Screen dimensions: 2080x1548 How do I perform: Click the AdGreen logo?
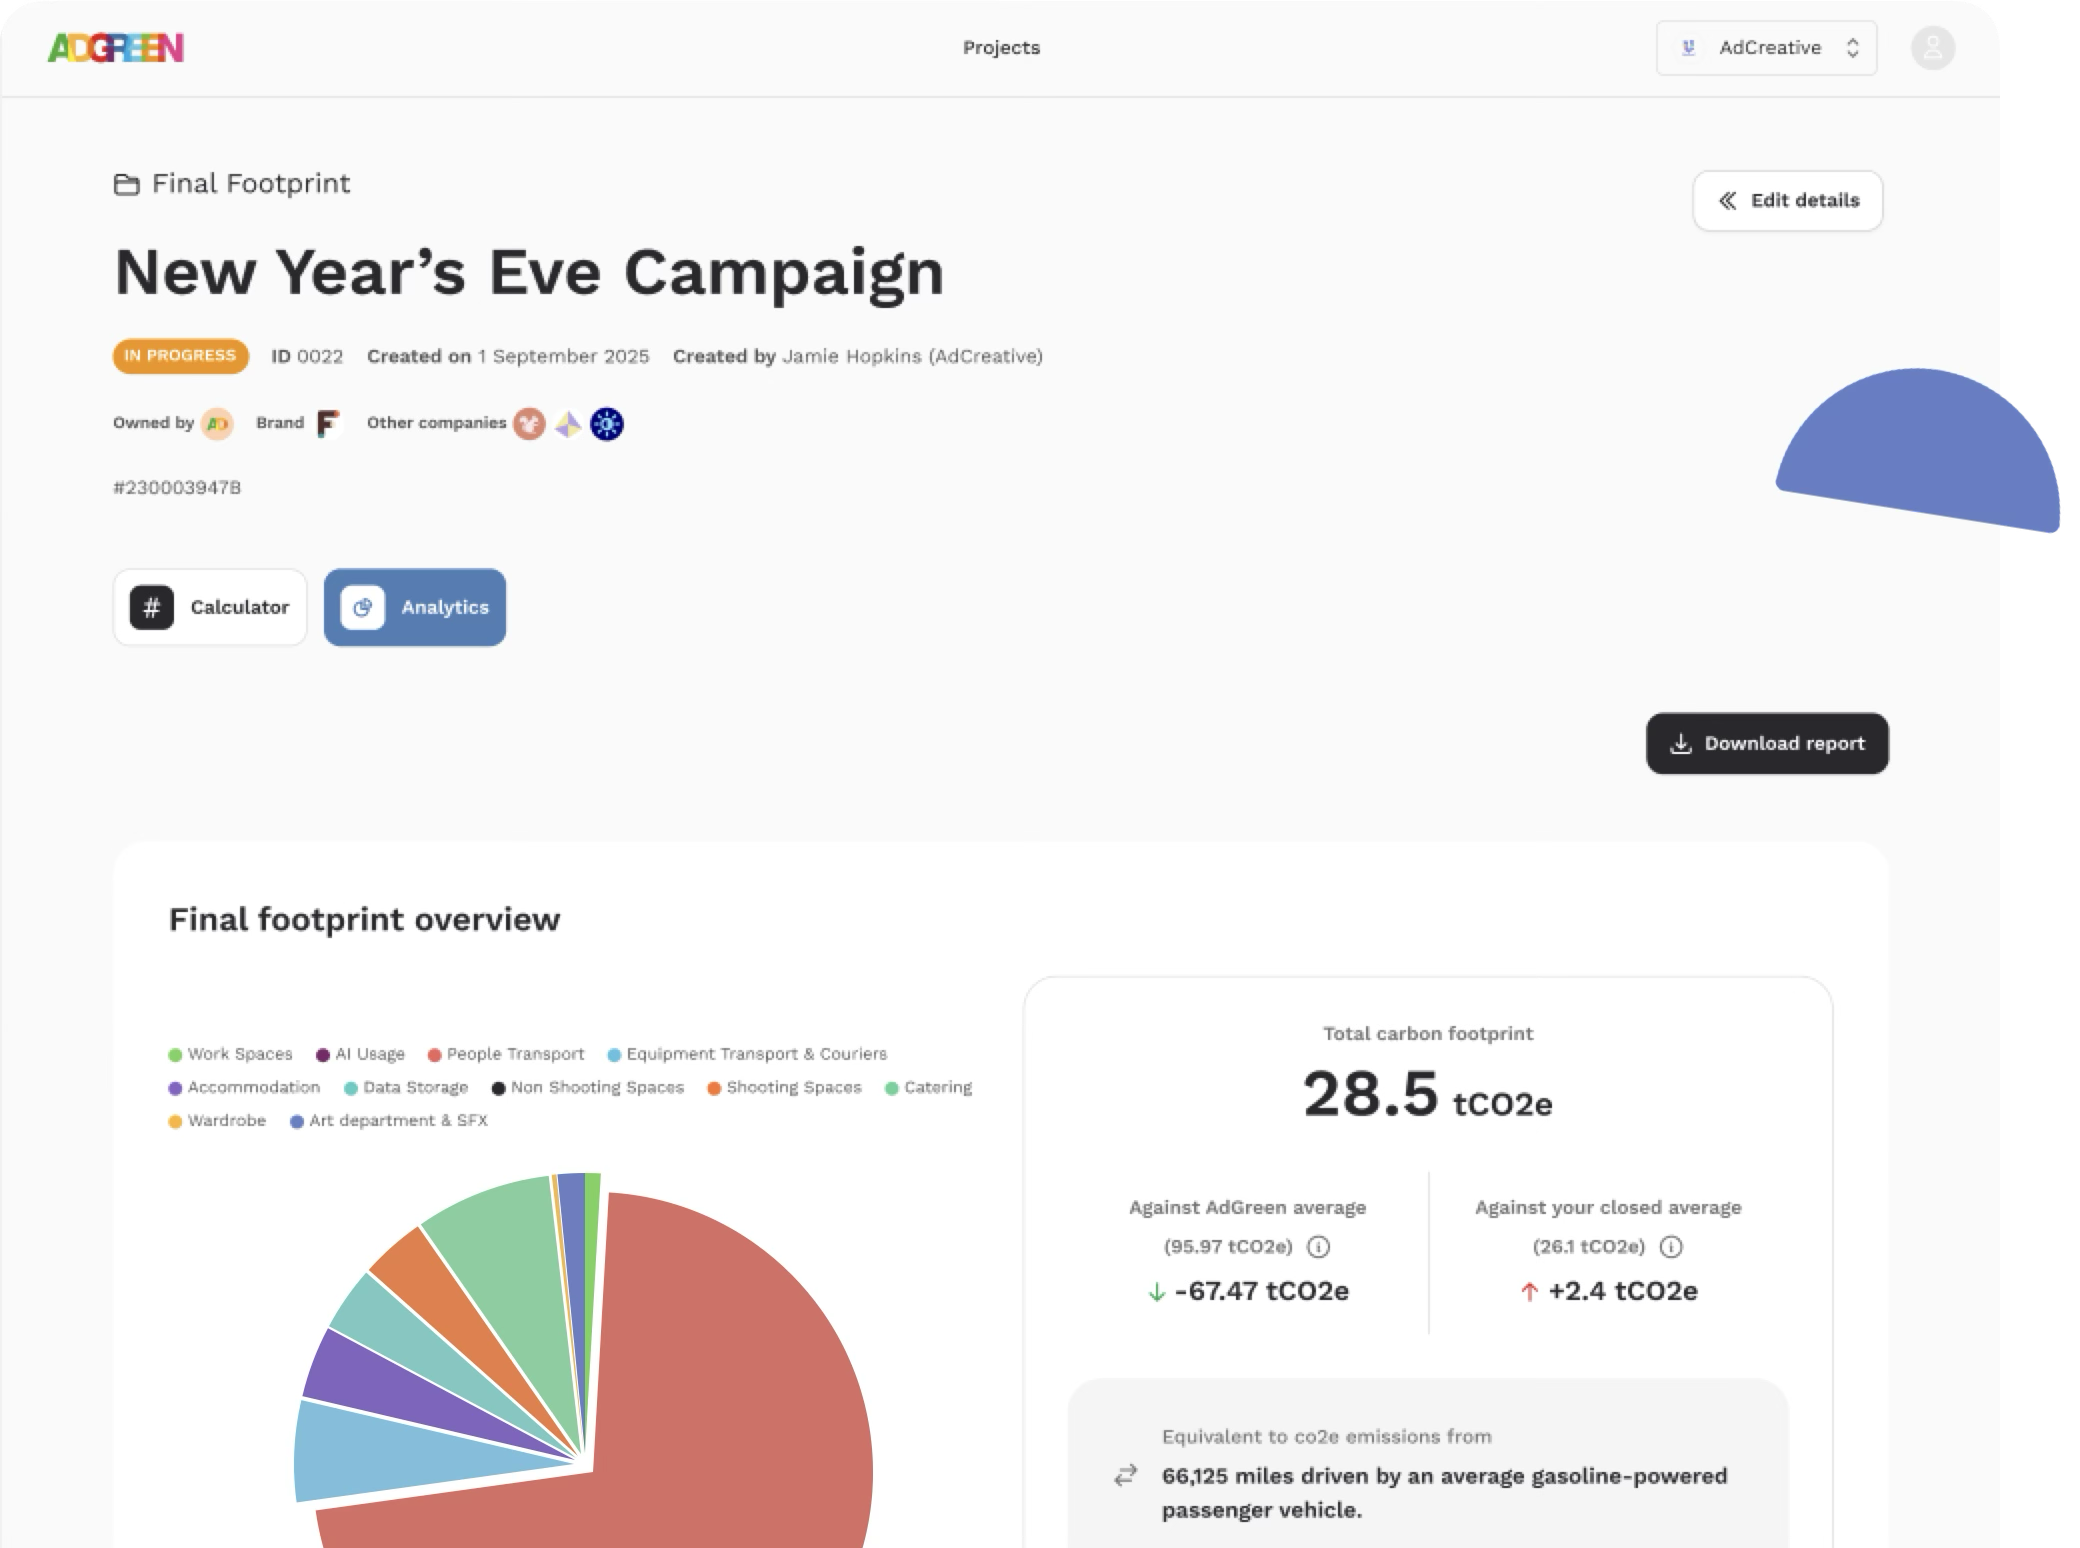point(115,47)
